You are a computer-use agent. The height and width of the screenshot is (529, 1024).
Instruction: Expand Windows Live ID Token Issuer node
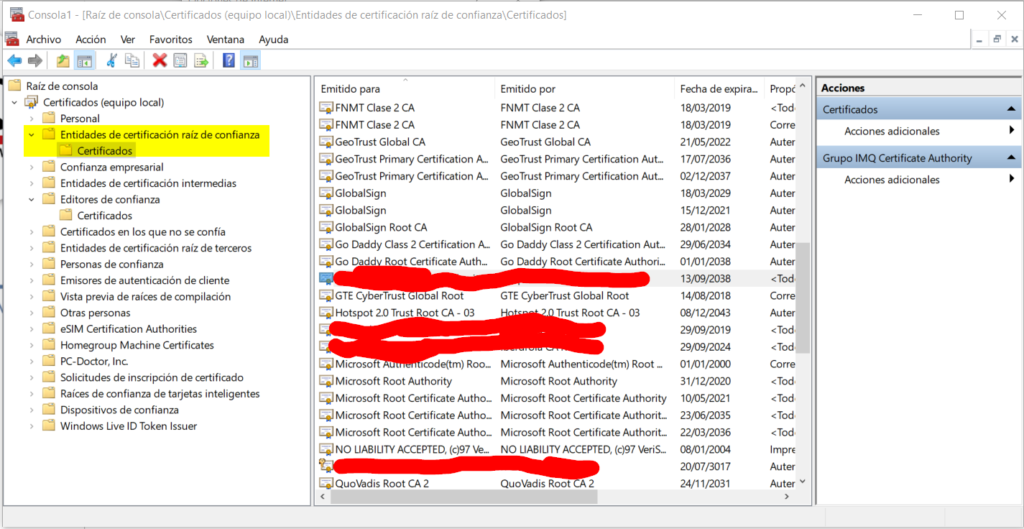31,426
